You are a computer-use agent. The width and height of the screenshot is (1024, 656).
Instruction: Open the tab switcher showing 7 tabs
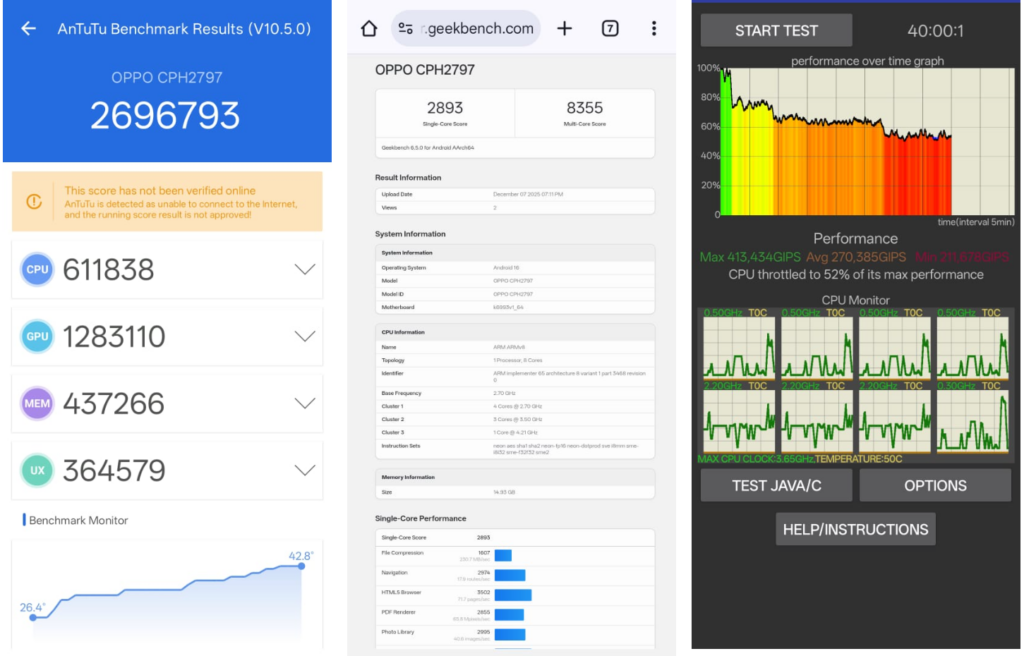(610, 28)
